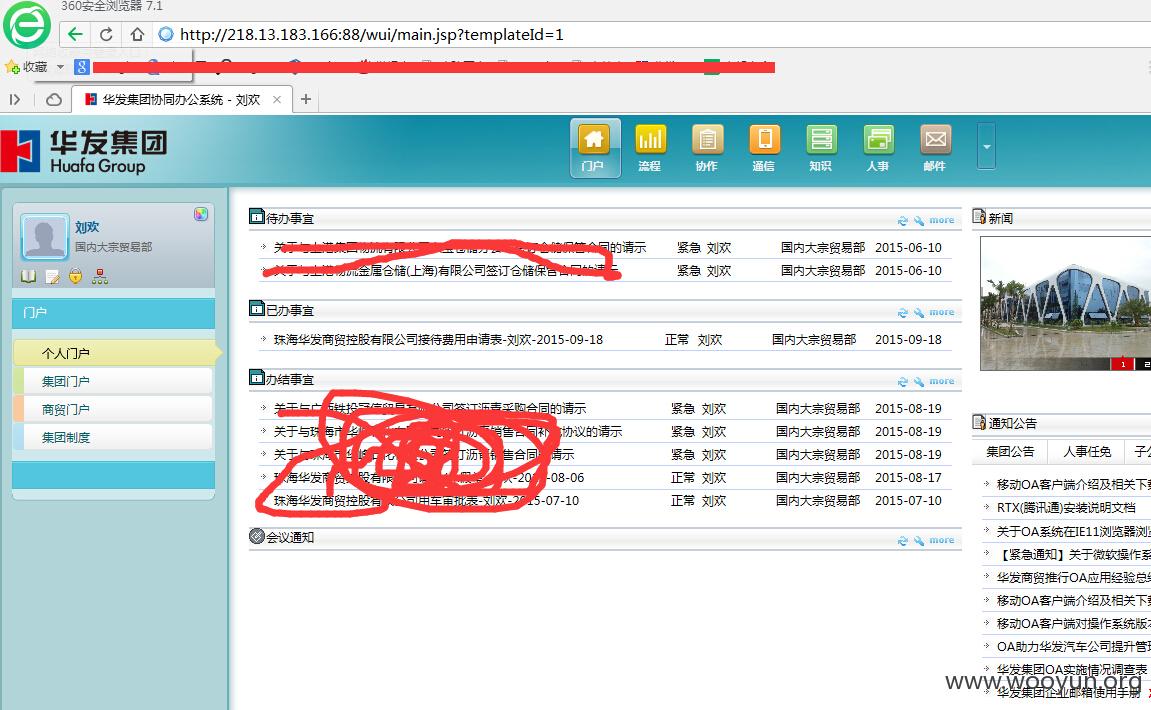Close the 华发集团协同办公系统 tab
The image size is (1151, 710).
pyautogui.click(x=277, y=99)
